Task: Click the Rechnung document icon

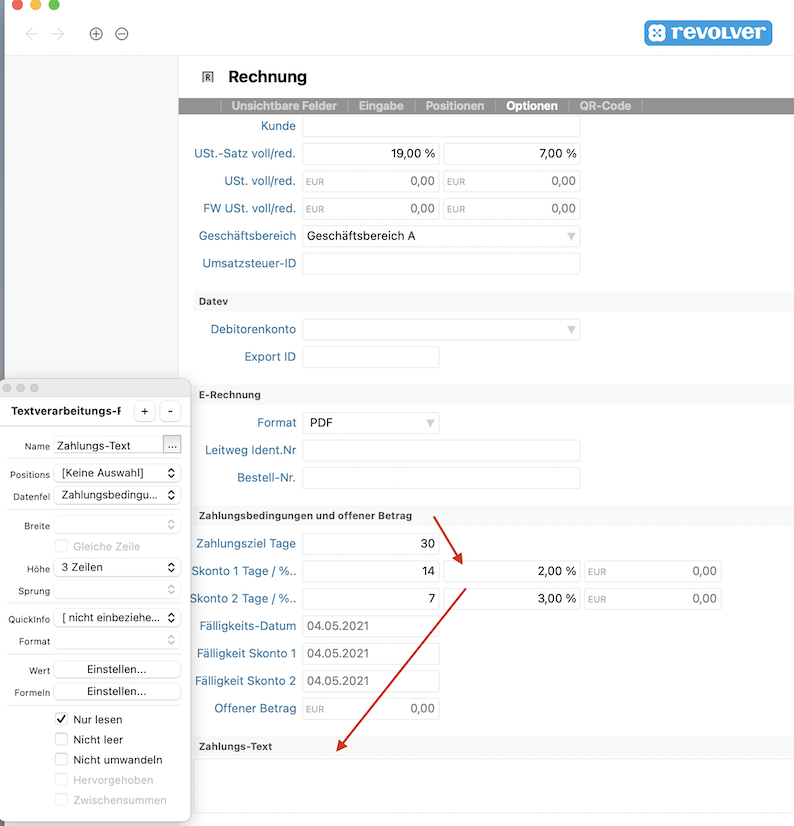Action: pos(208,77)
